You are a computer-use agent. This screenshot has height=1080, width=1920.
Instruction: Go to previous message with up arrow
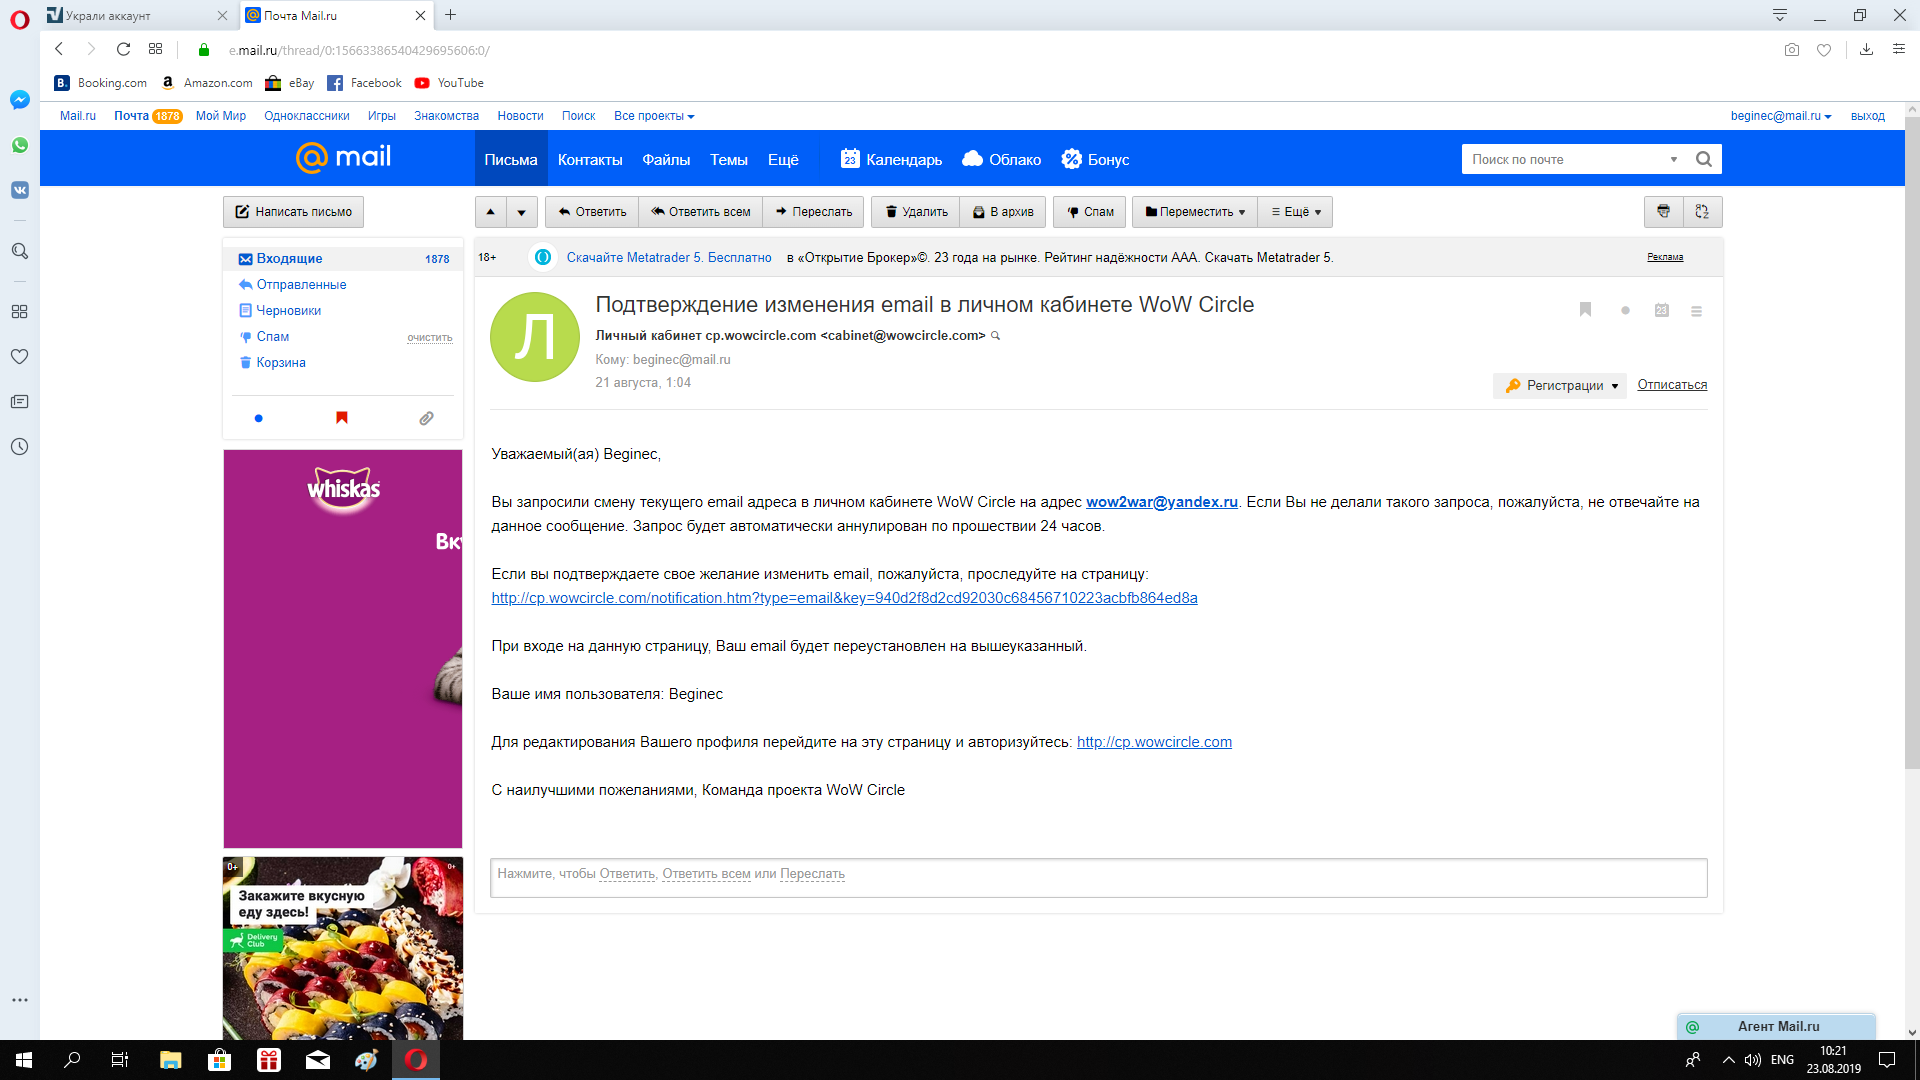(x=490, y=212)
